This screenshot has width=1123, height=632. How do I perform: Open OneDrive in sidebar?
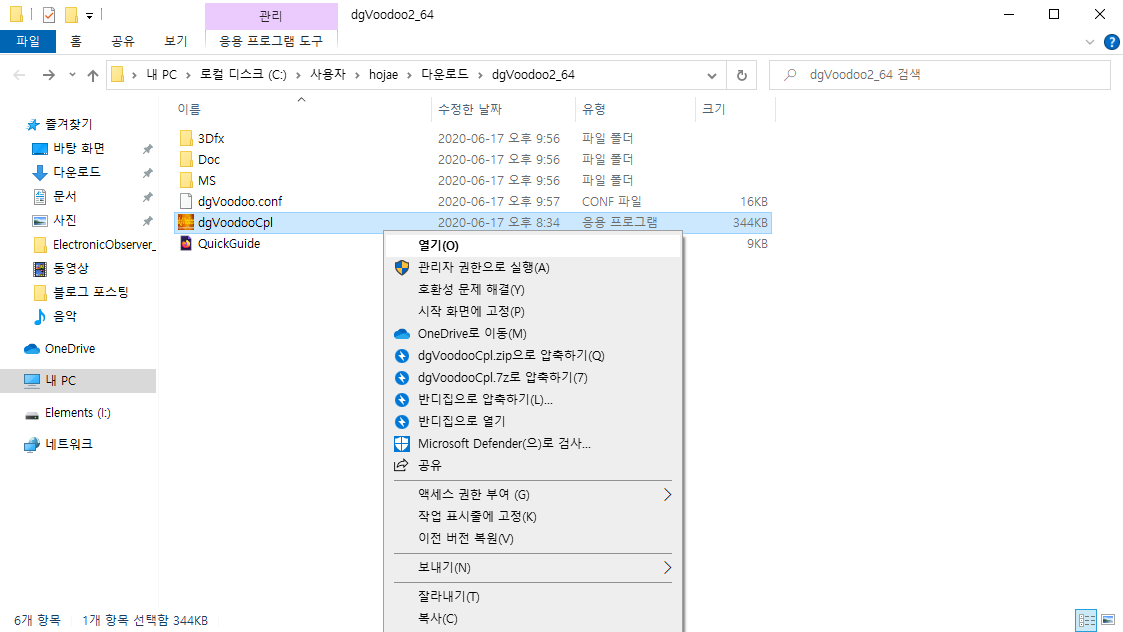tap(69, 349)
